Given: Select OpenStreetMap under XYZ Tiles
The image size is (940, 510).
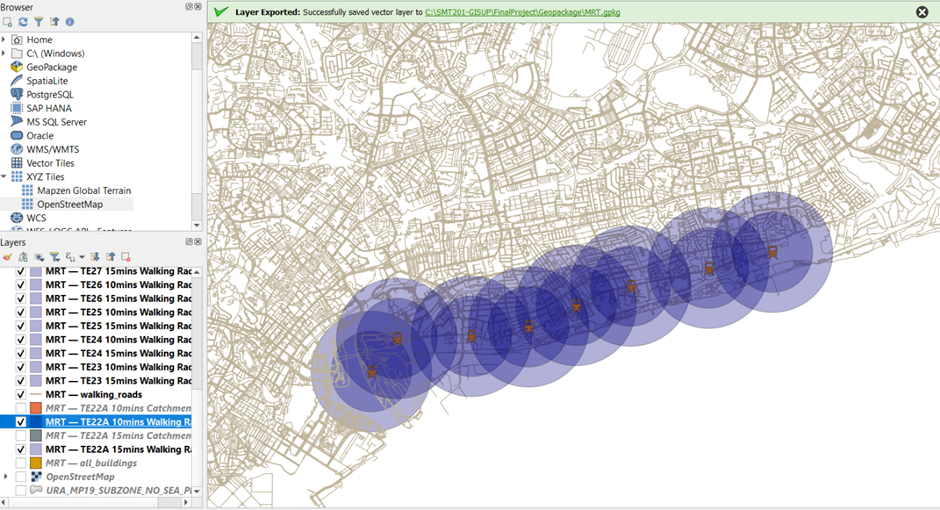Looking at the screenshot, I should (69, 204).
